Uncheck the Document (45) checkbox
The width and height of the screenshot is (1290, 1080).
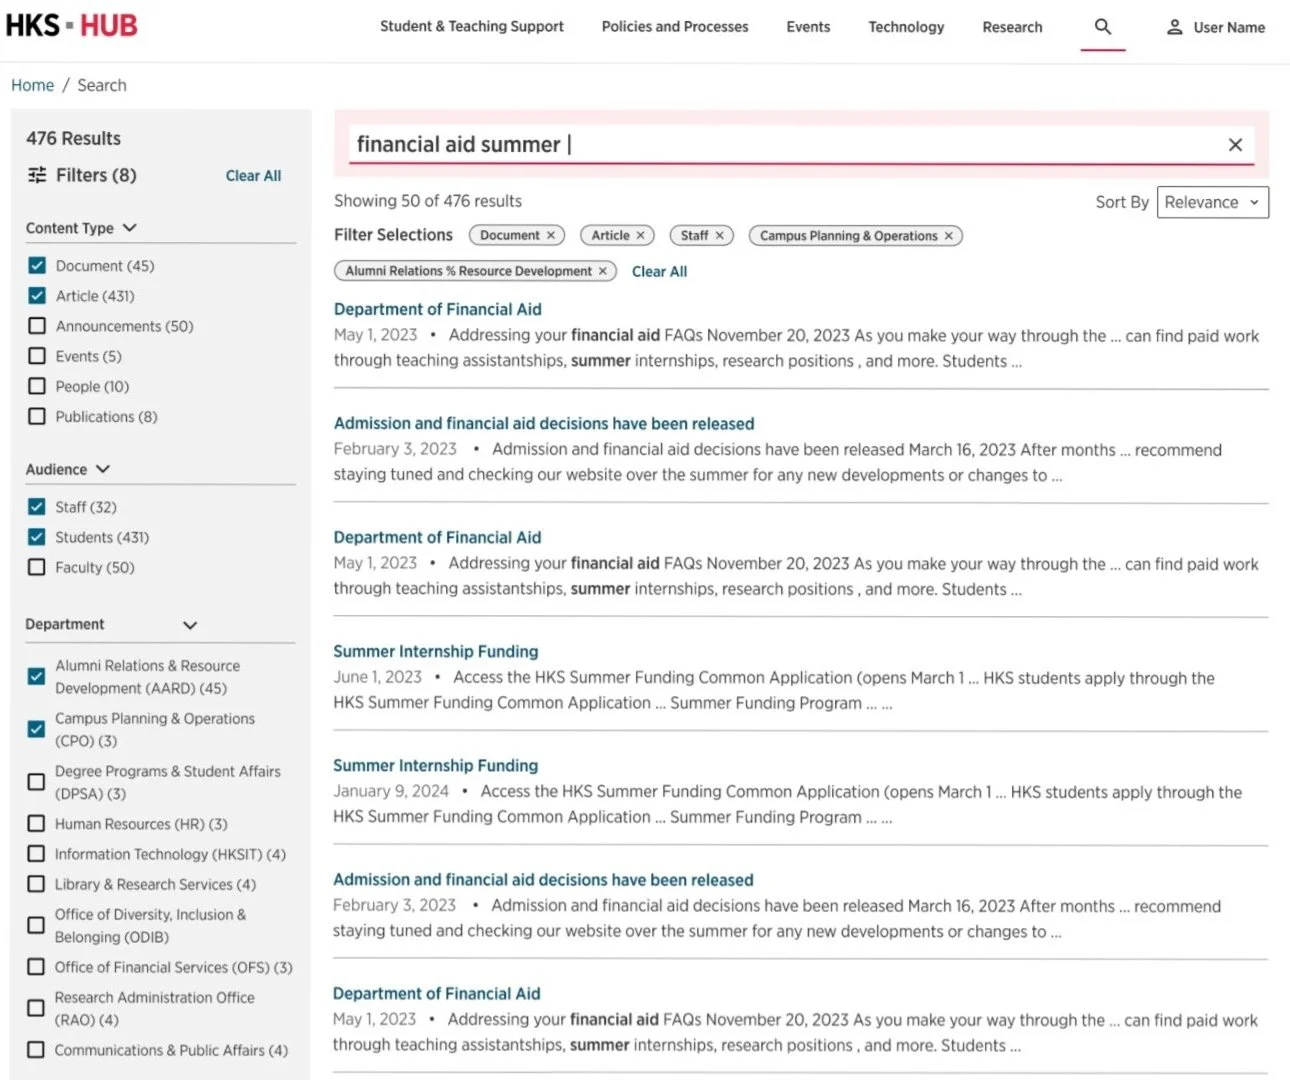click(x=37, y=266)
